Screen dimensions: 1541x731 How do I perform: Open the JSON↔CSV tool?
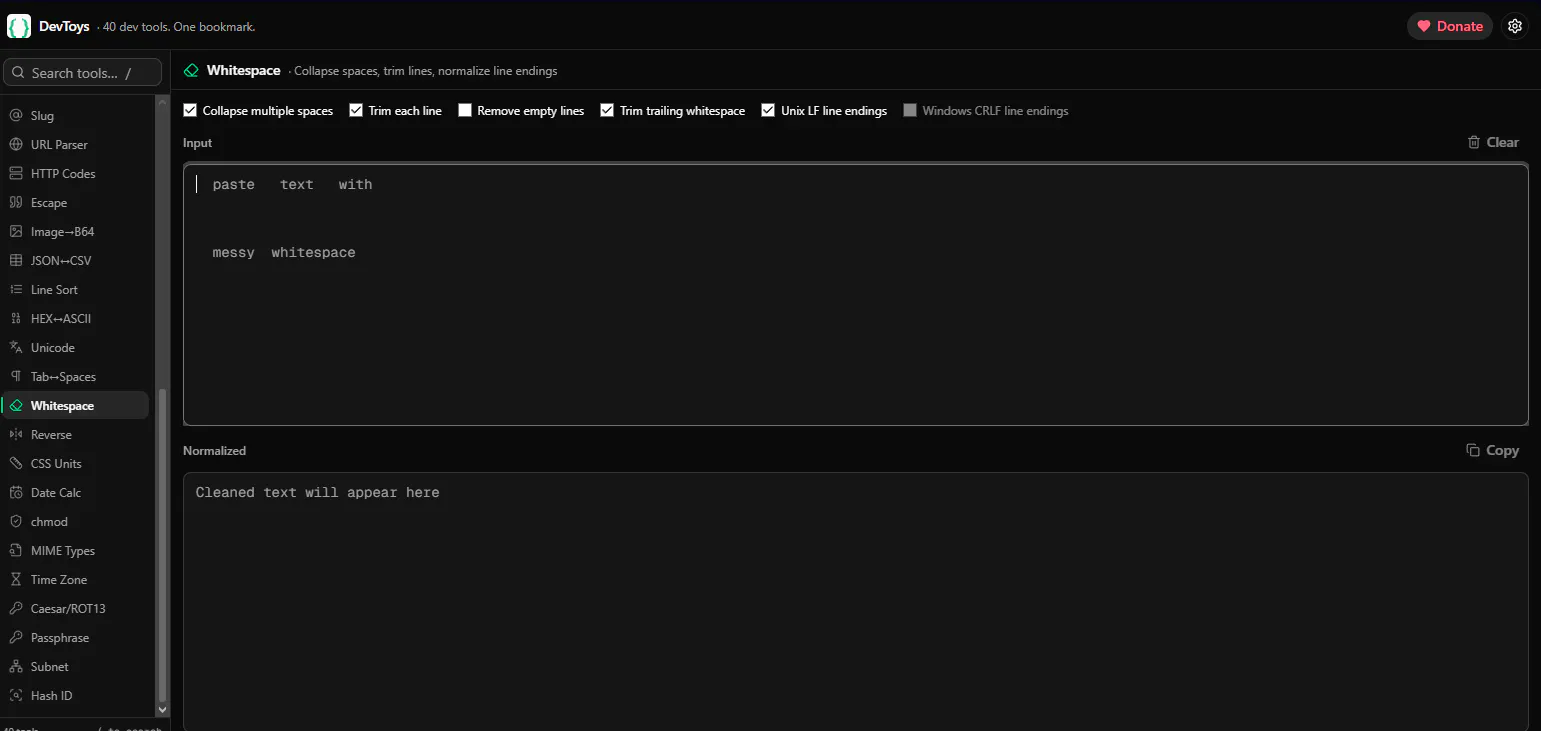coord(75,261)
